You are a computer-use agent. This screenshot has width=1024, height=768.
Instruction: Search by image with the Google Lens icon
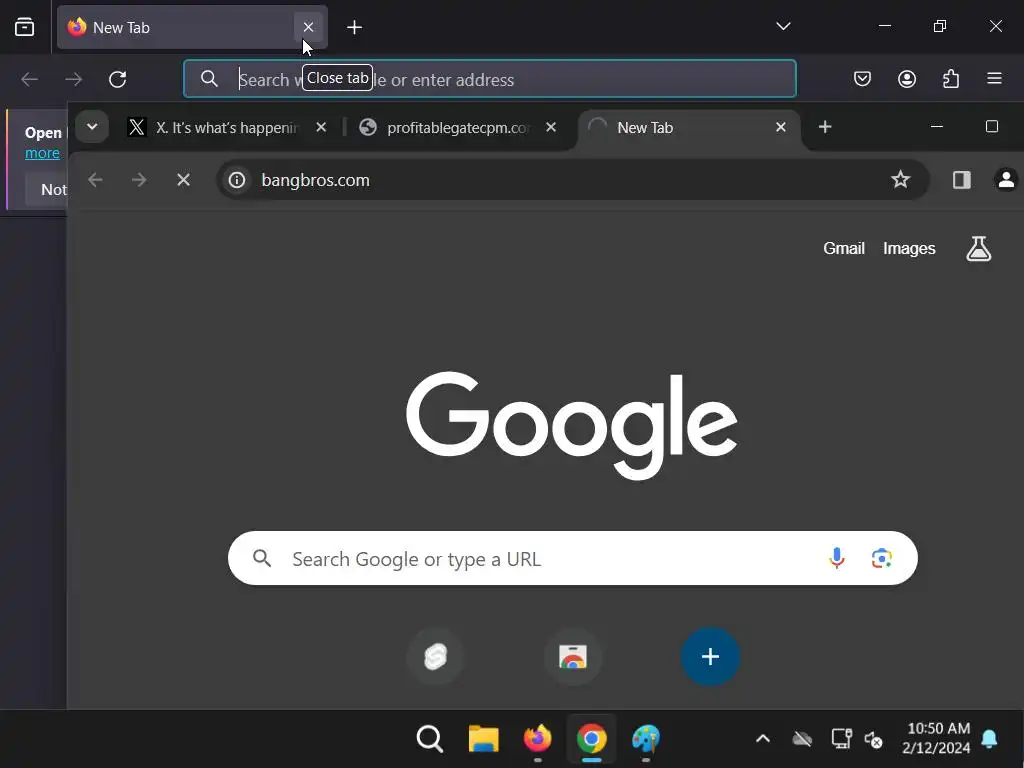pos(882,558)
